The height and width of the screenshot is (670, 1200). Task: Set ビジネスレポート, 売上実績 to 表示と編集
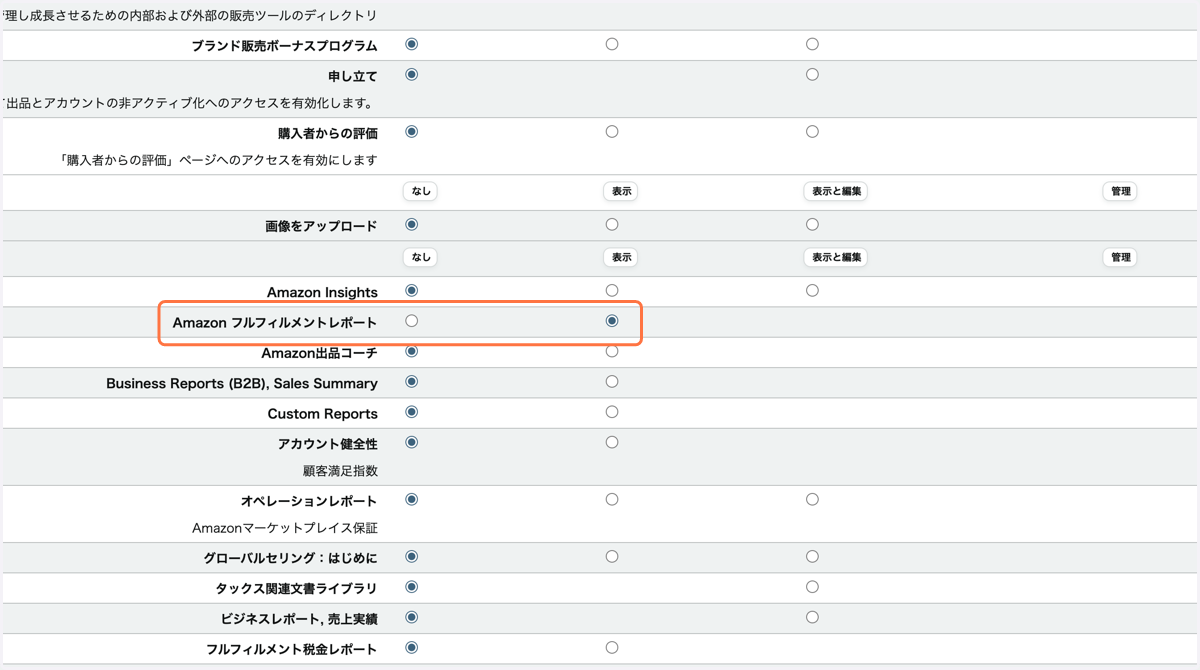tap(812, 617)
